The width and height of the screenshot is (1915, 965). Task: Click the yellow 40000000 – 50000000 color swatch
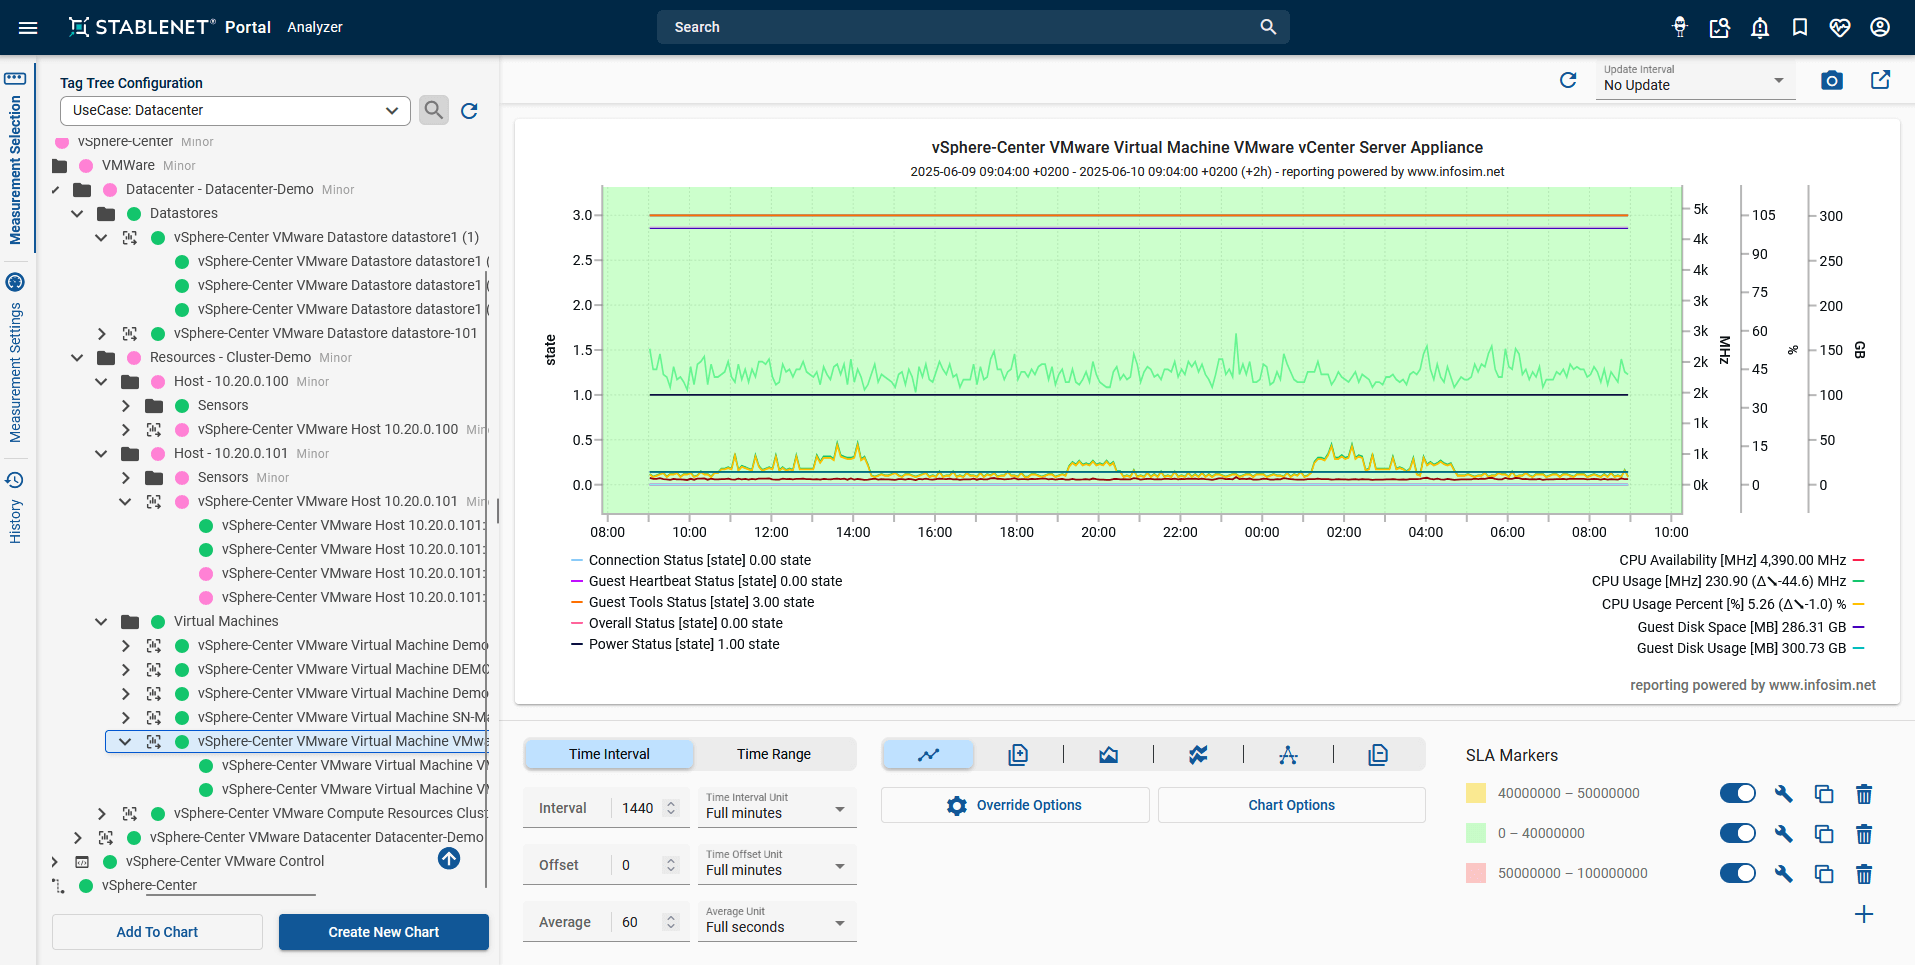point(1476,793)
